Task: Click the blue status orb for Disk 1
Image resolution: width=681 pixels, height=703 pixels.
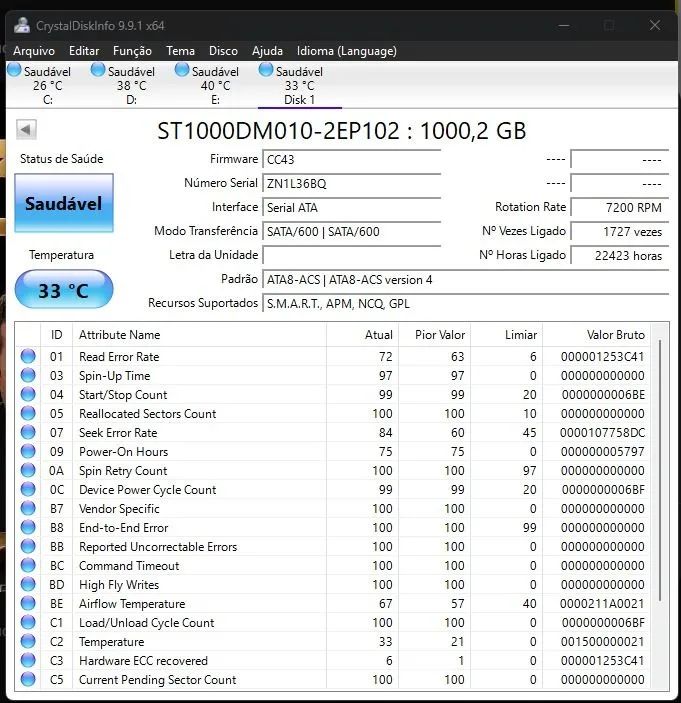Action: (x=265, y=70)
